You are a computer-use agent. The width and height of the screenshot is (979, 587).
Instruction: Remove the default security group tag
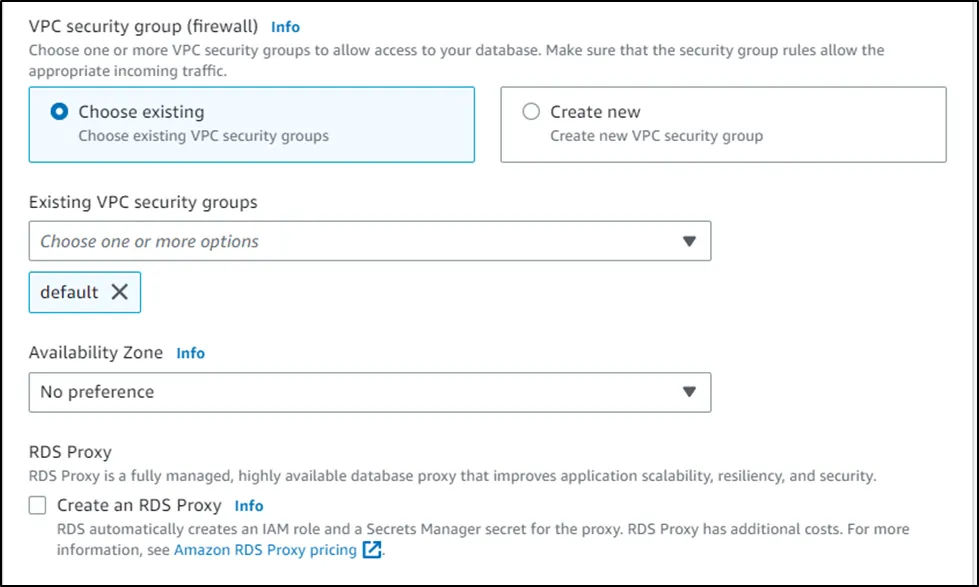(x=119, y=292)
